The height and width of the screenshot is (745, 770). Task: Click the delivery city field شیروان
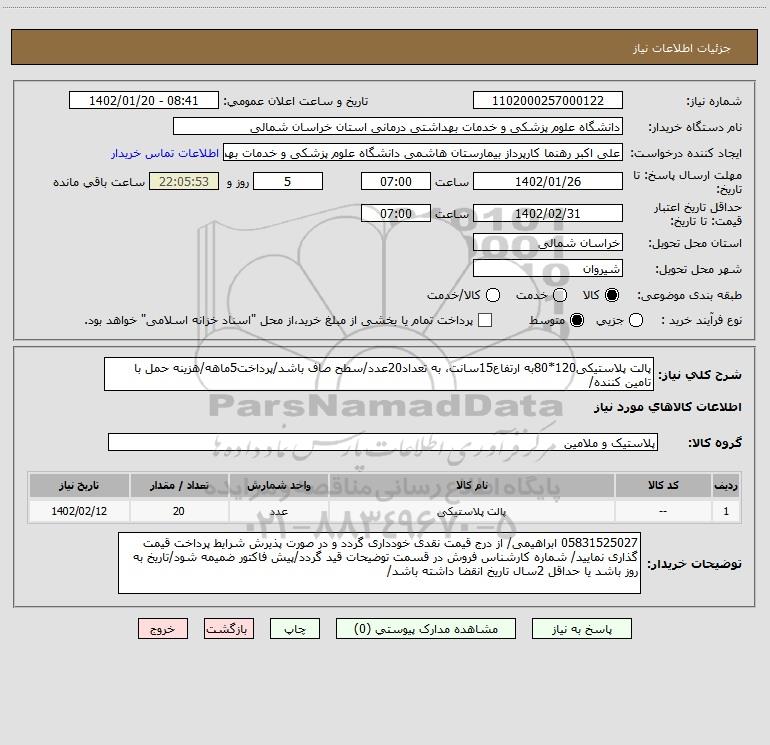pos(548,268)
